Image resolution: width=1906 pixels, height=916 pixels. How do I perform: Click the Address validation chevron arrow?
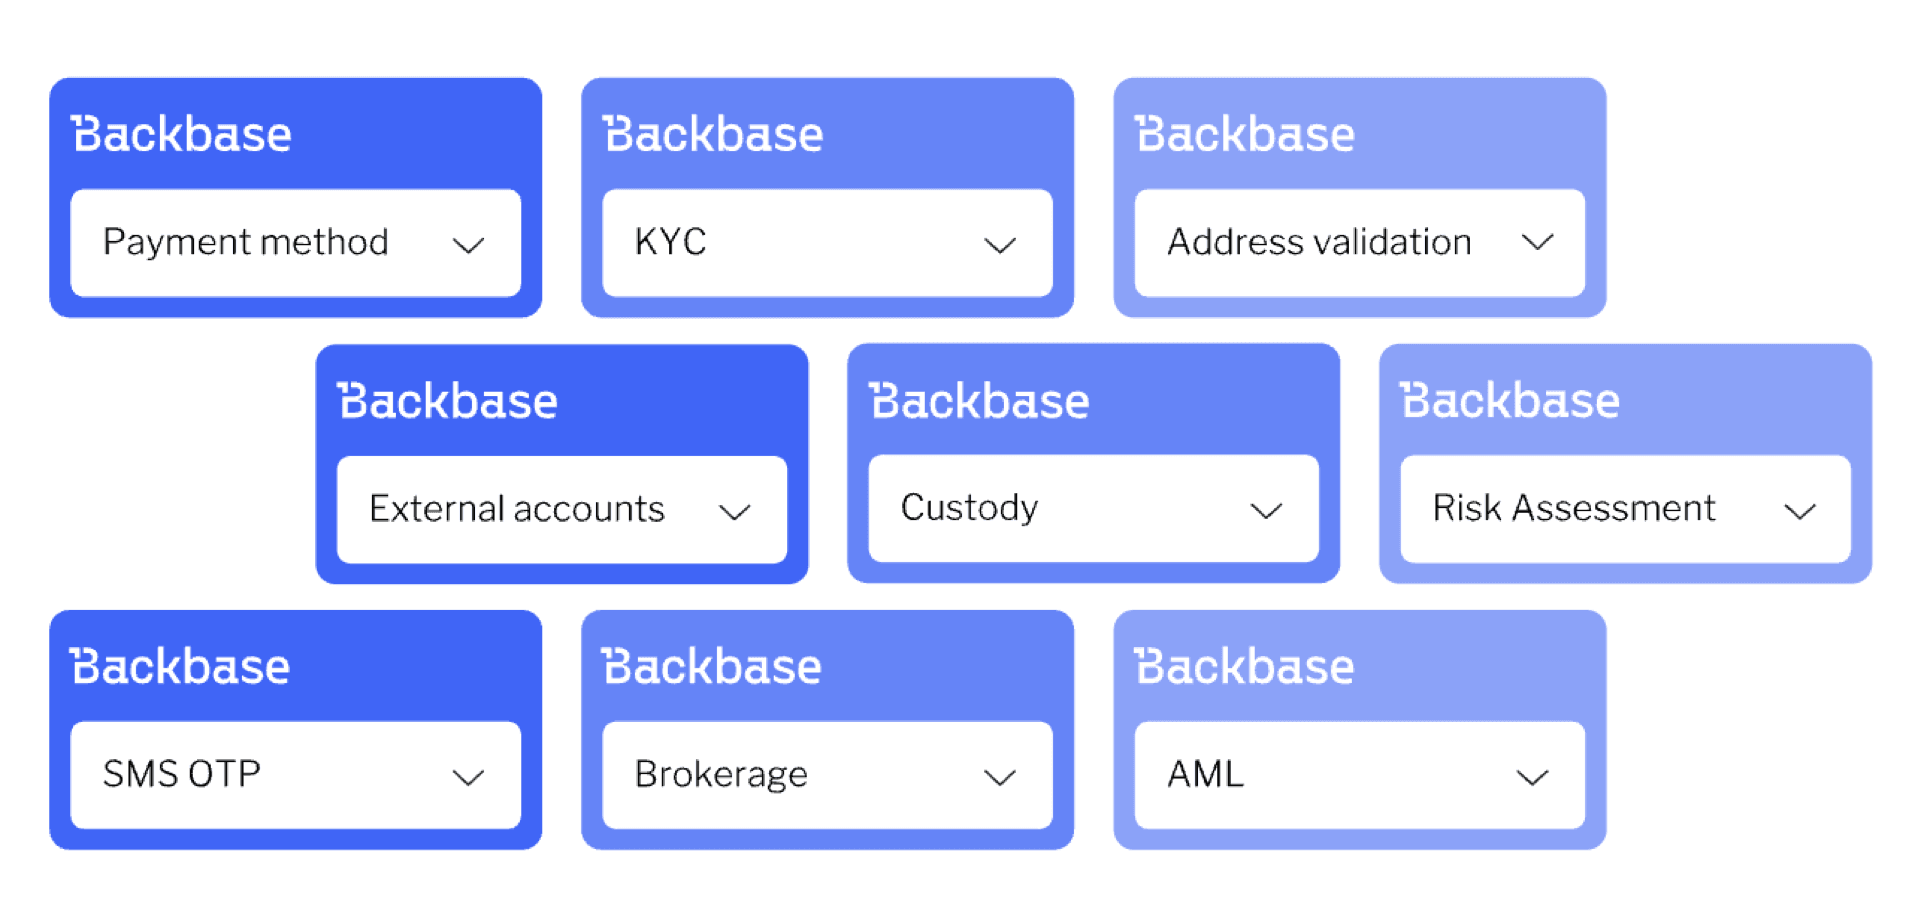click(x=1537, y=242)
